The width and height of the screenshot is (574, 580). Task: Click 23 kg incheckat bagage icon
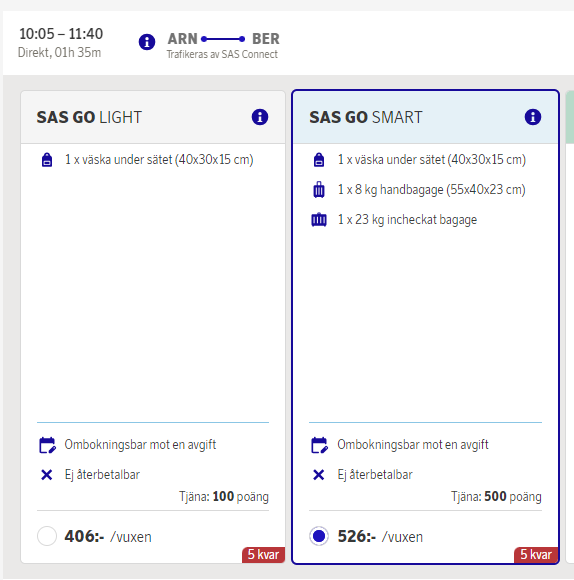point(319,220)
